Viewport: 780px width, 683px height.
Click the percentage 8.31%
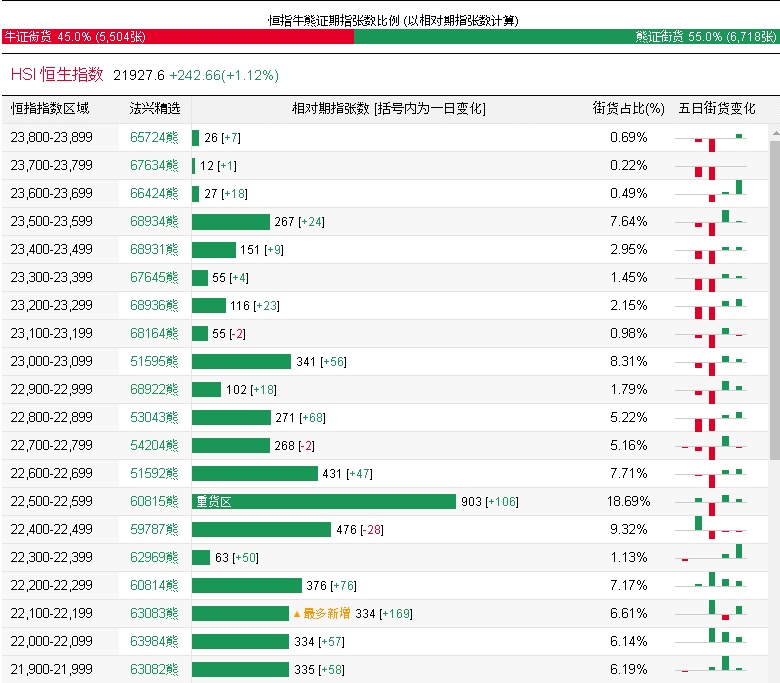point(629,361)
